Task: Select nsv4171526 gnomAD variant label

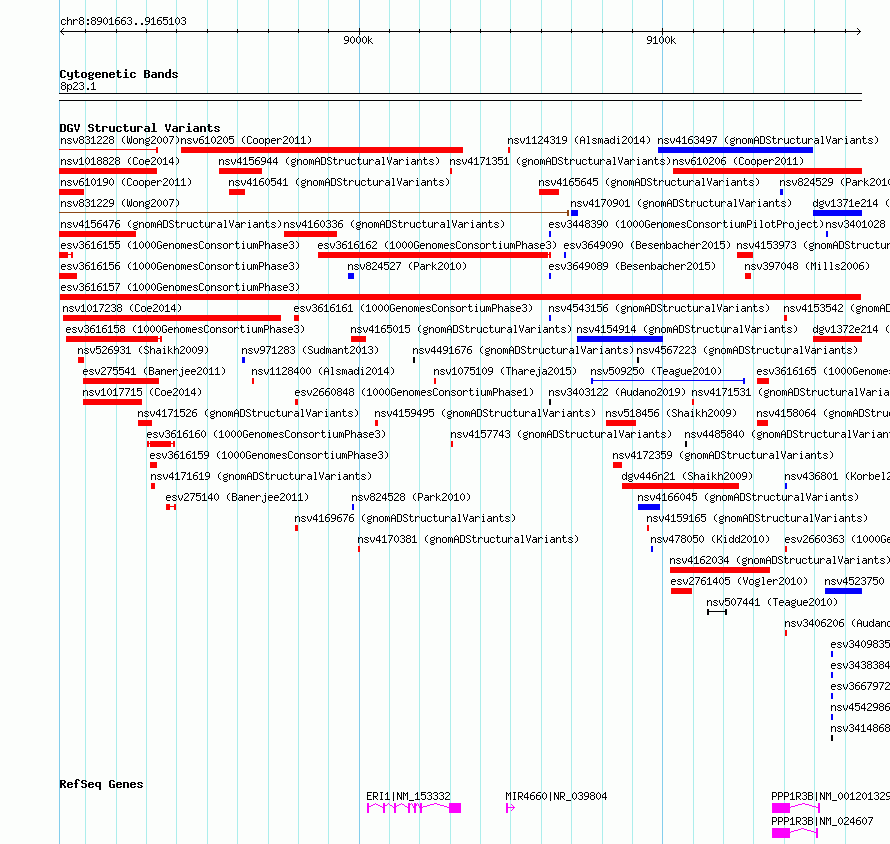Action: click(x=248, y=413)
